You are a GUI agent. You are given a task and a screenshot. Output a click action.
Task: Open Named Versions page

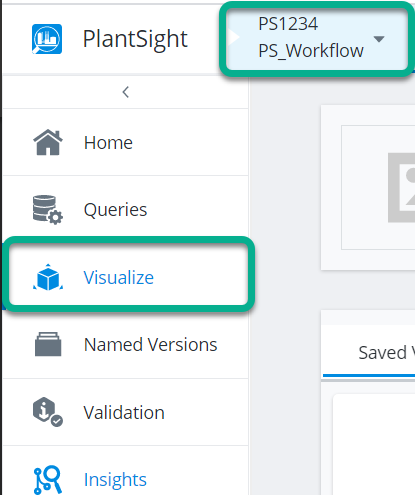tap(126, 345)
